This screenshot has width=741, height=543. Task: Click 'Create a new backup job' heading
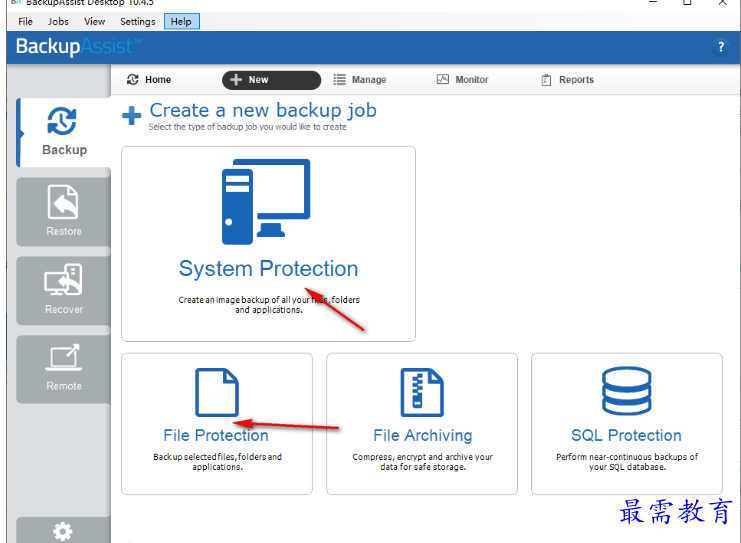click(263, 110)
